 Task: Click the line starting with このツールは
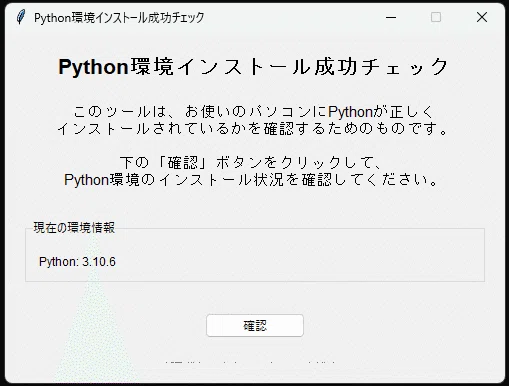coord(254,112)
